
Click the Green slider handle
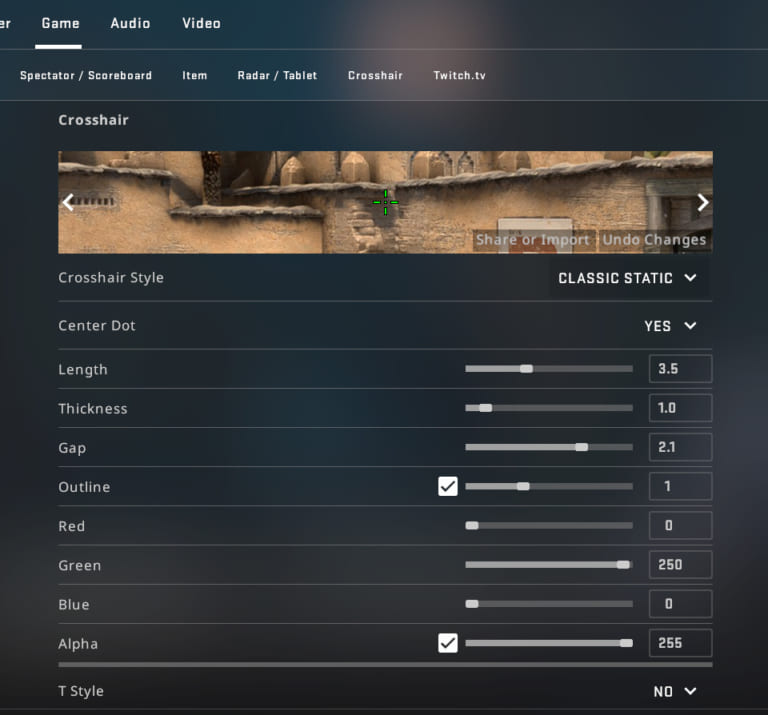click(623, 565)
